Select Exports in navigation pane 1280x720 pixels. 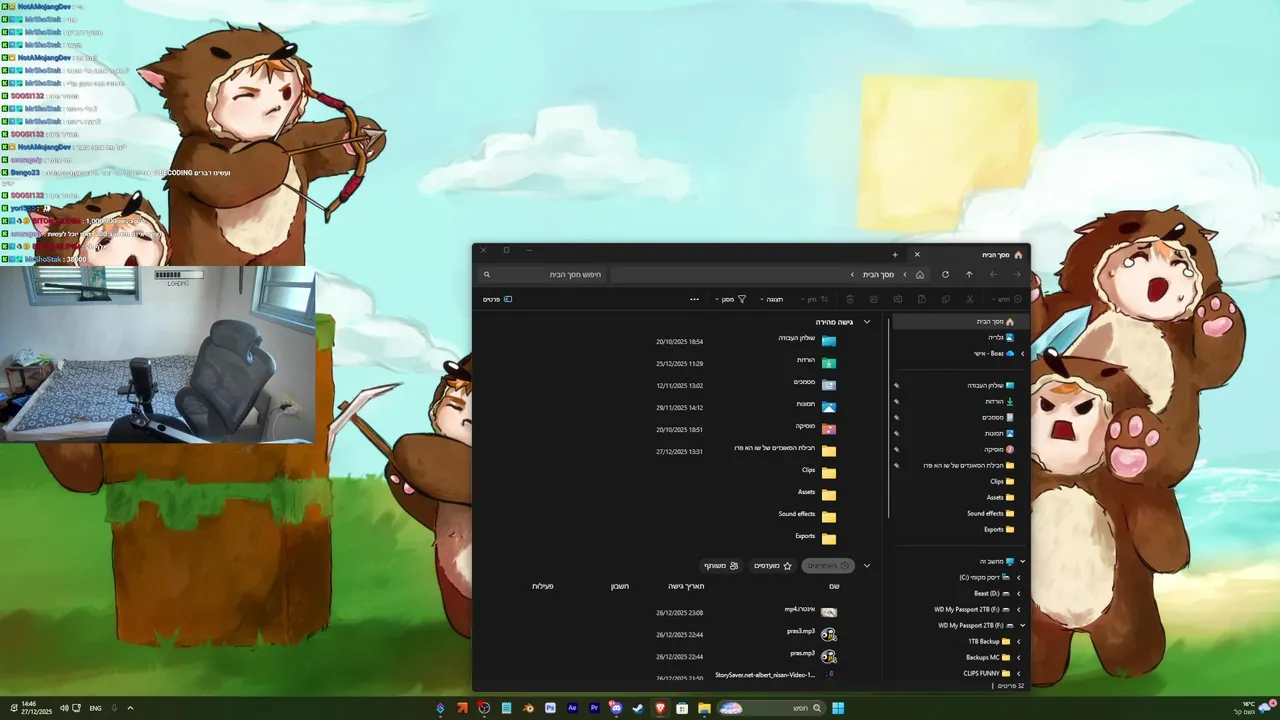(x=1000, y=529)
